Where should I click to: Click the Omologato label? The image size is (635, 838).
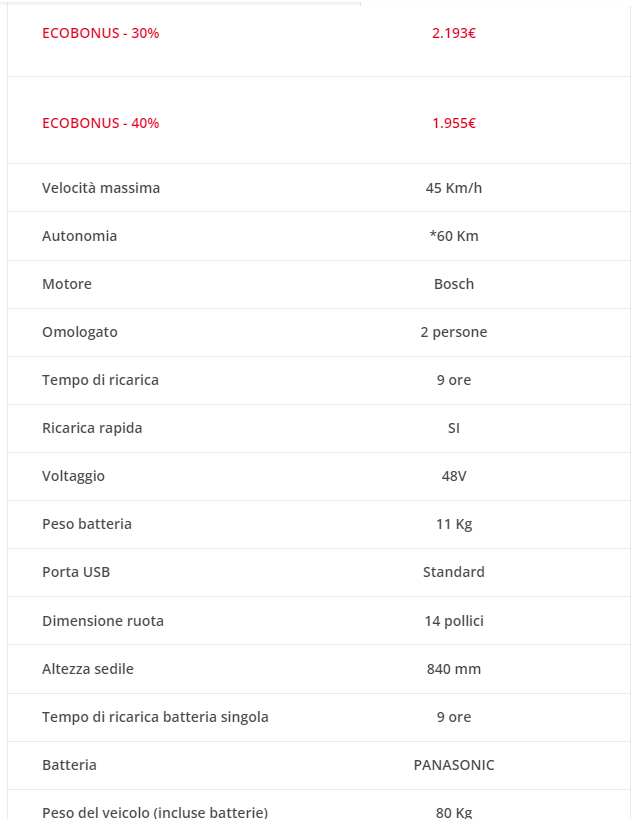80,332
